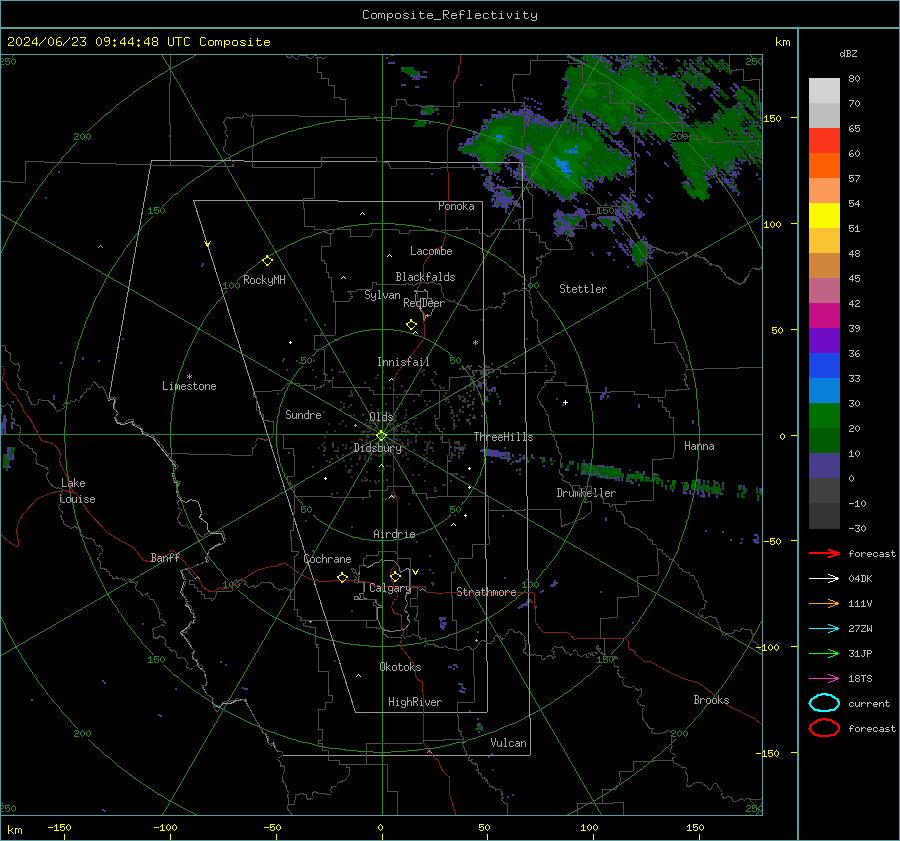This screenshot has height=841, width=900.
Task: Click the Lacombe town label
Action: (x=431, y=251)
